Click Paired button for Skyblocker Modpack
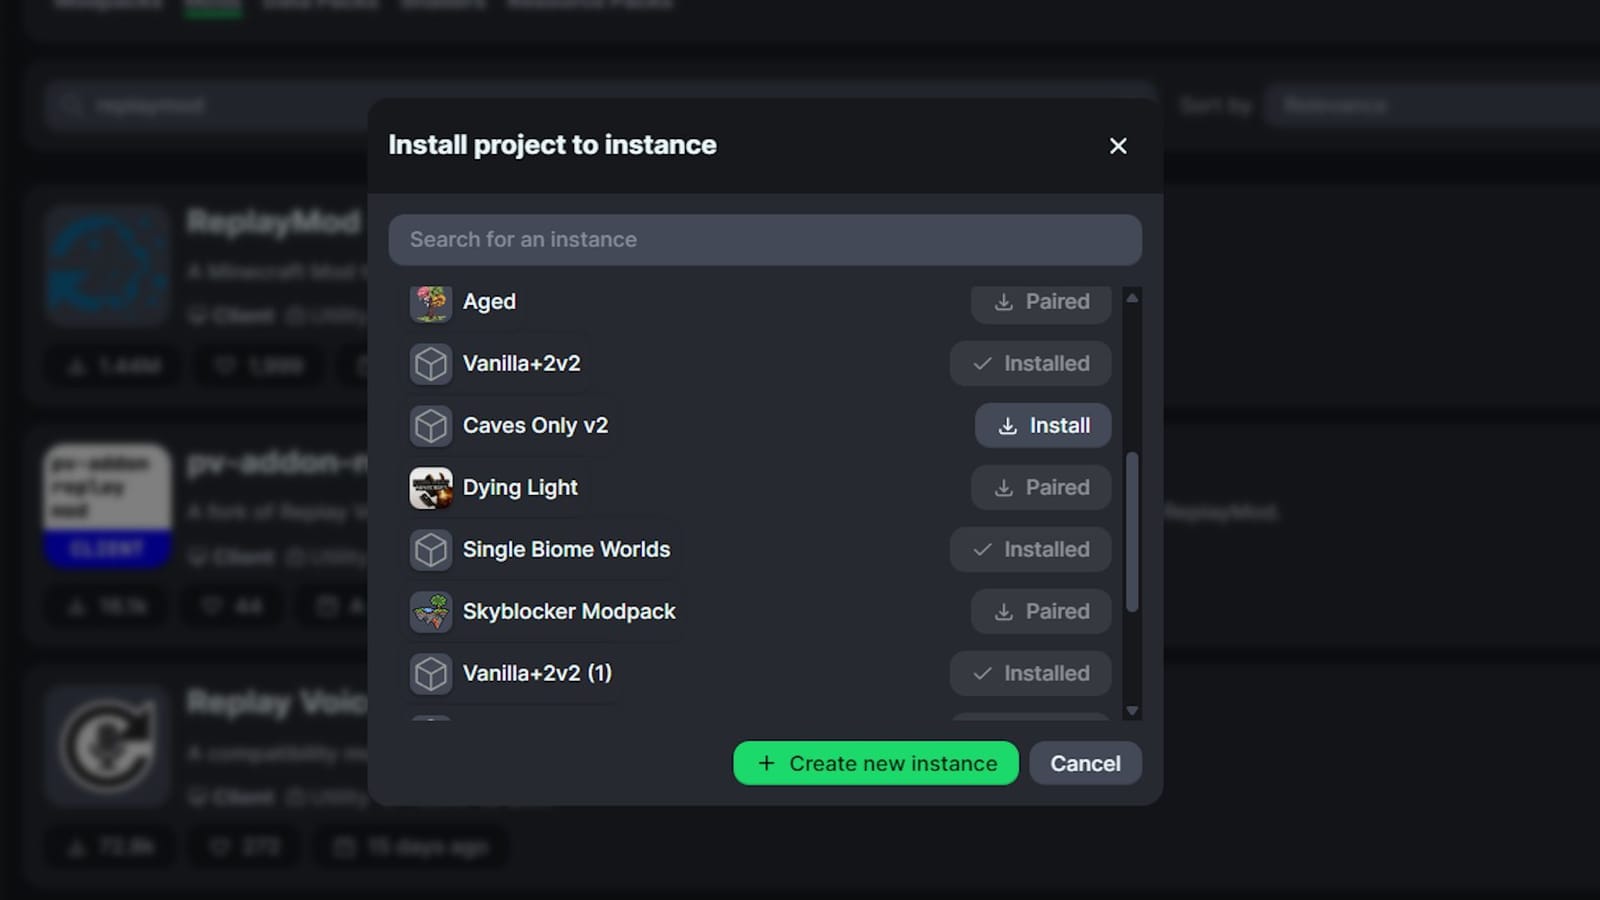1600x900 pixels. [1041, 612]
